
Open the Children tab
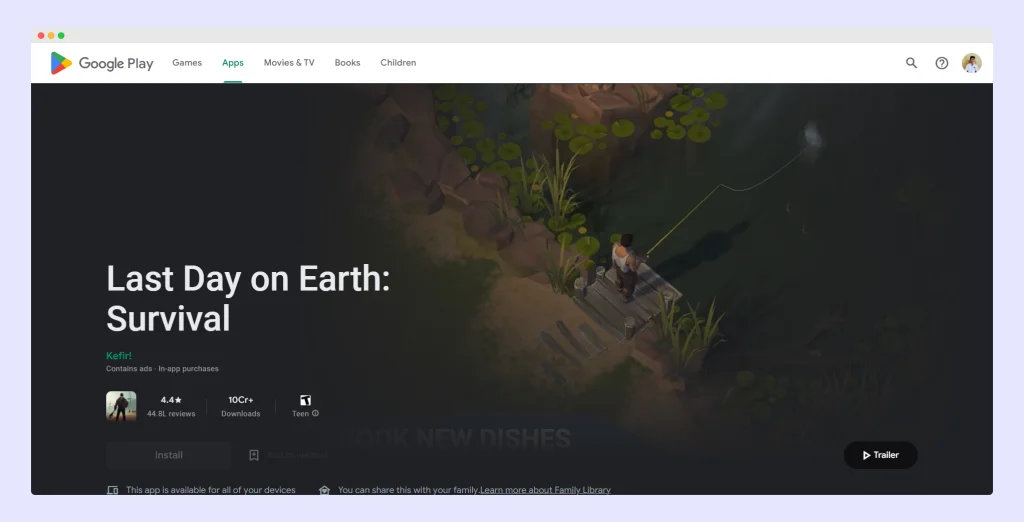398,63
